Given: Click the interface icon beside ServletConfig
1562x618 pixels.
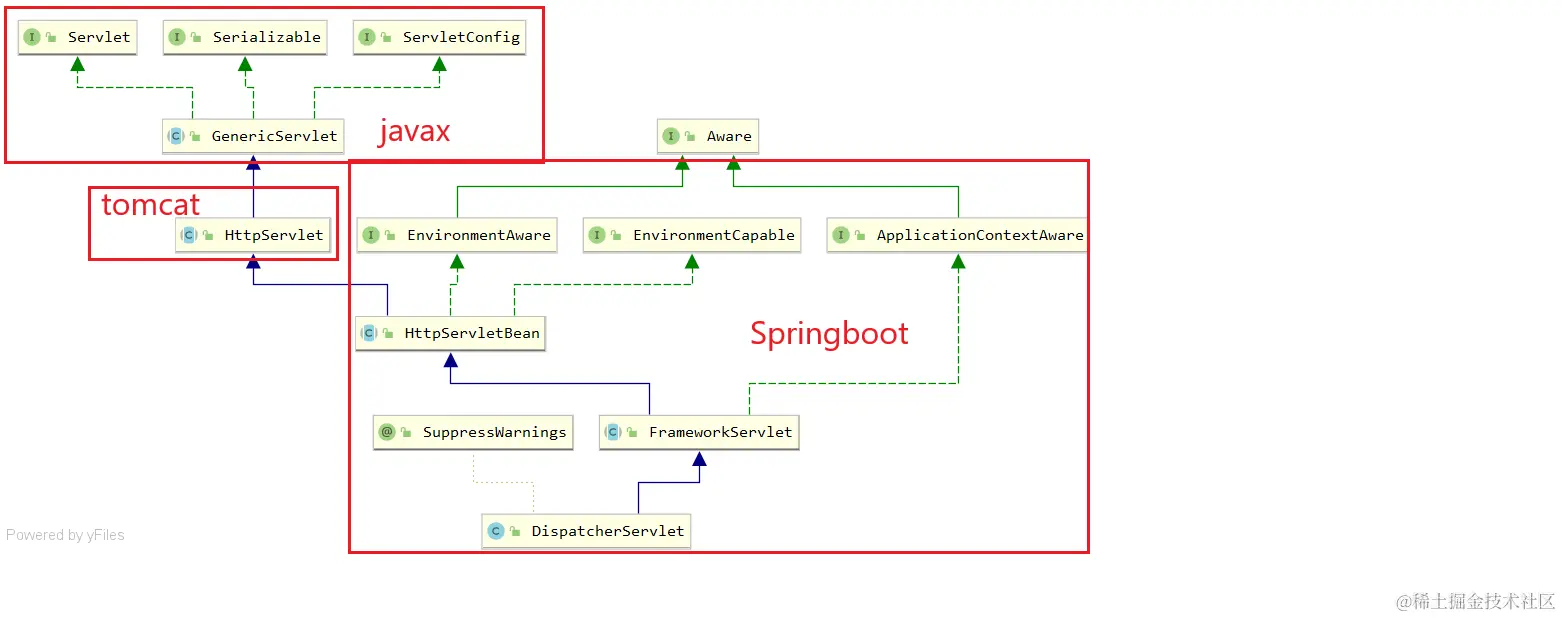Looking at the screenshot, I should click(367, 37).
